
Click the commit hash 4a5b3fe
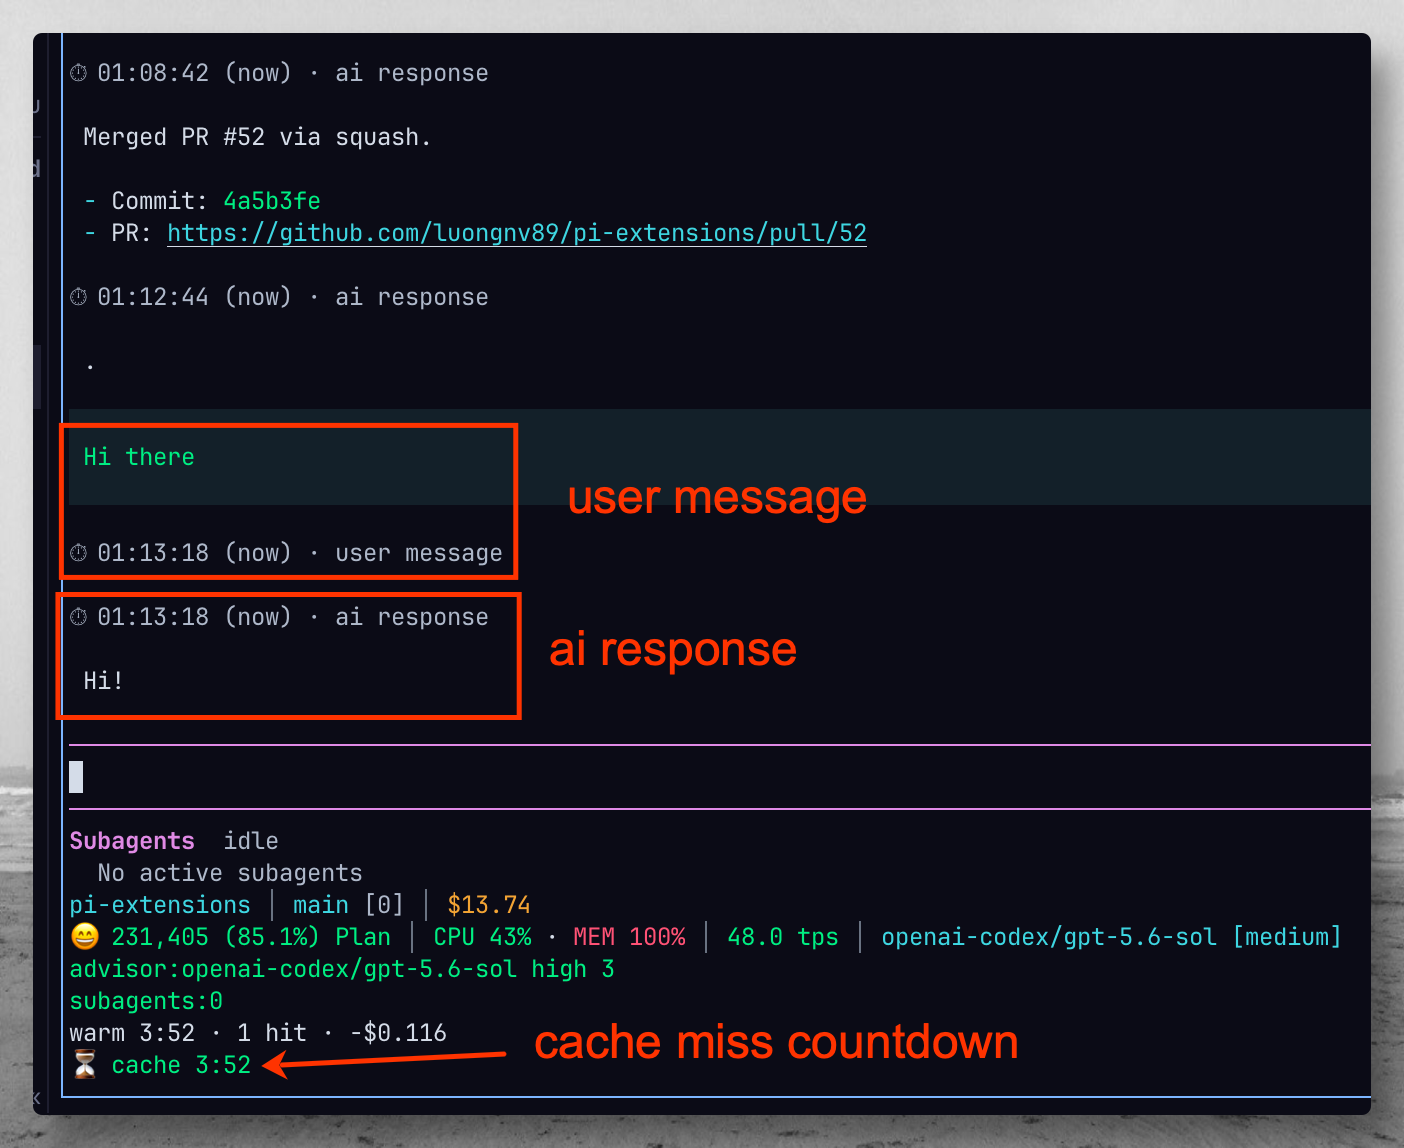tap(272, 201)
